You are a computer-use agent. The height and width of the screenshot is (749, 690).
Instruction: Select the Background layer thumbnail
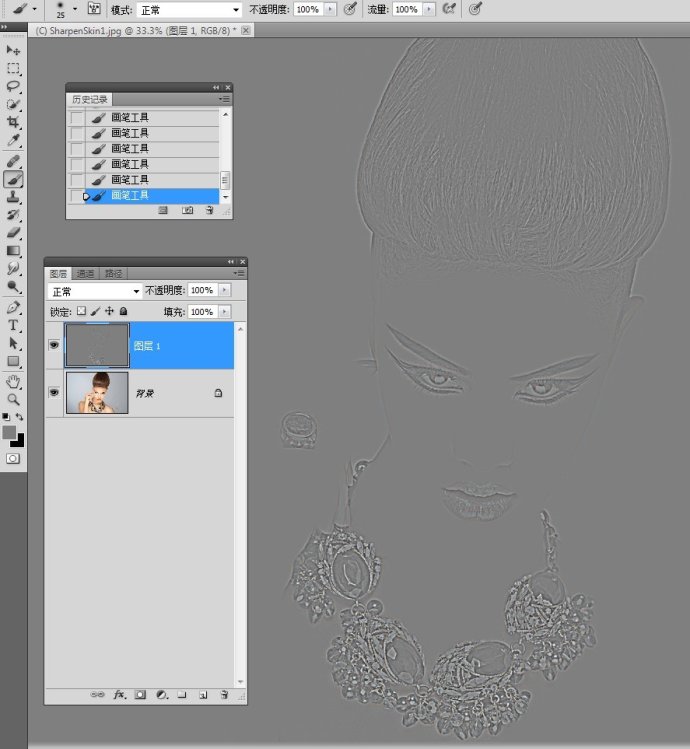click(97, 393)
